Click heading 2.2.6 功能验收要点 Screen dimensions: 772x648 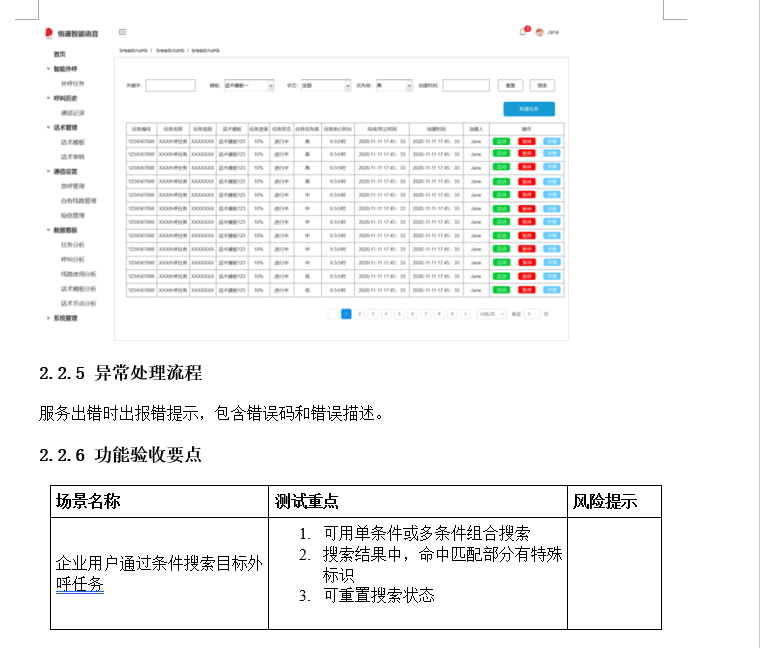pos(121,454)
